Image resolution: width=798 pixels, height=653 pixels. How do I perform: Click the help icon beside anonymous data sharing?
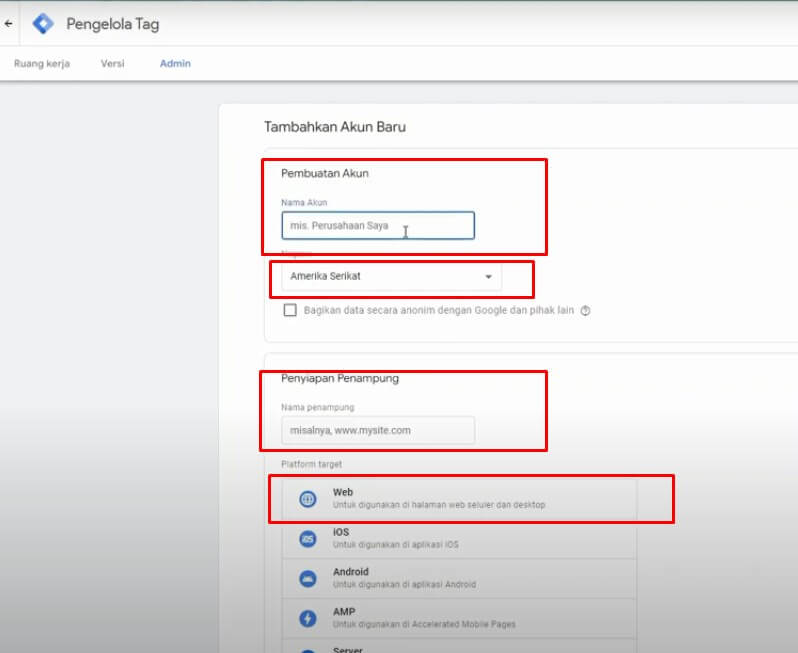click(585, 310)
